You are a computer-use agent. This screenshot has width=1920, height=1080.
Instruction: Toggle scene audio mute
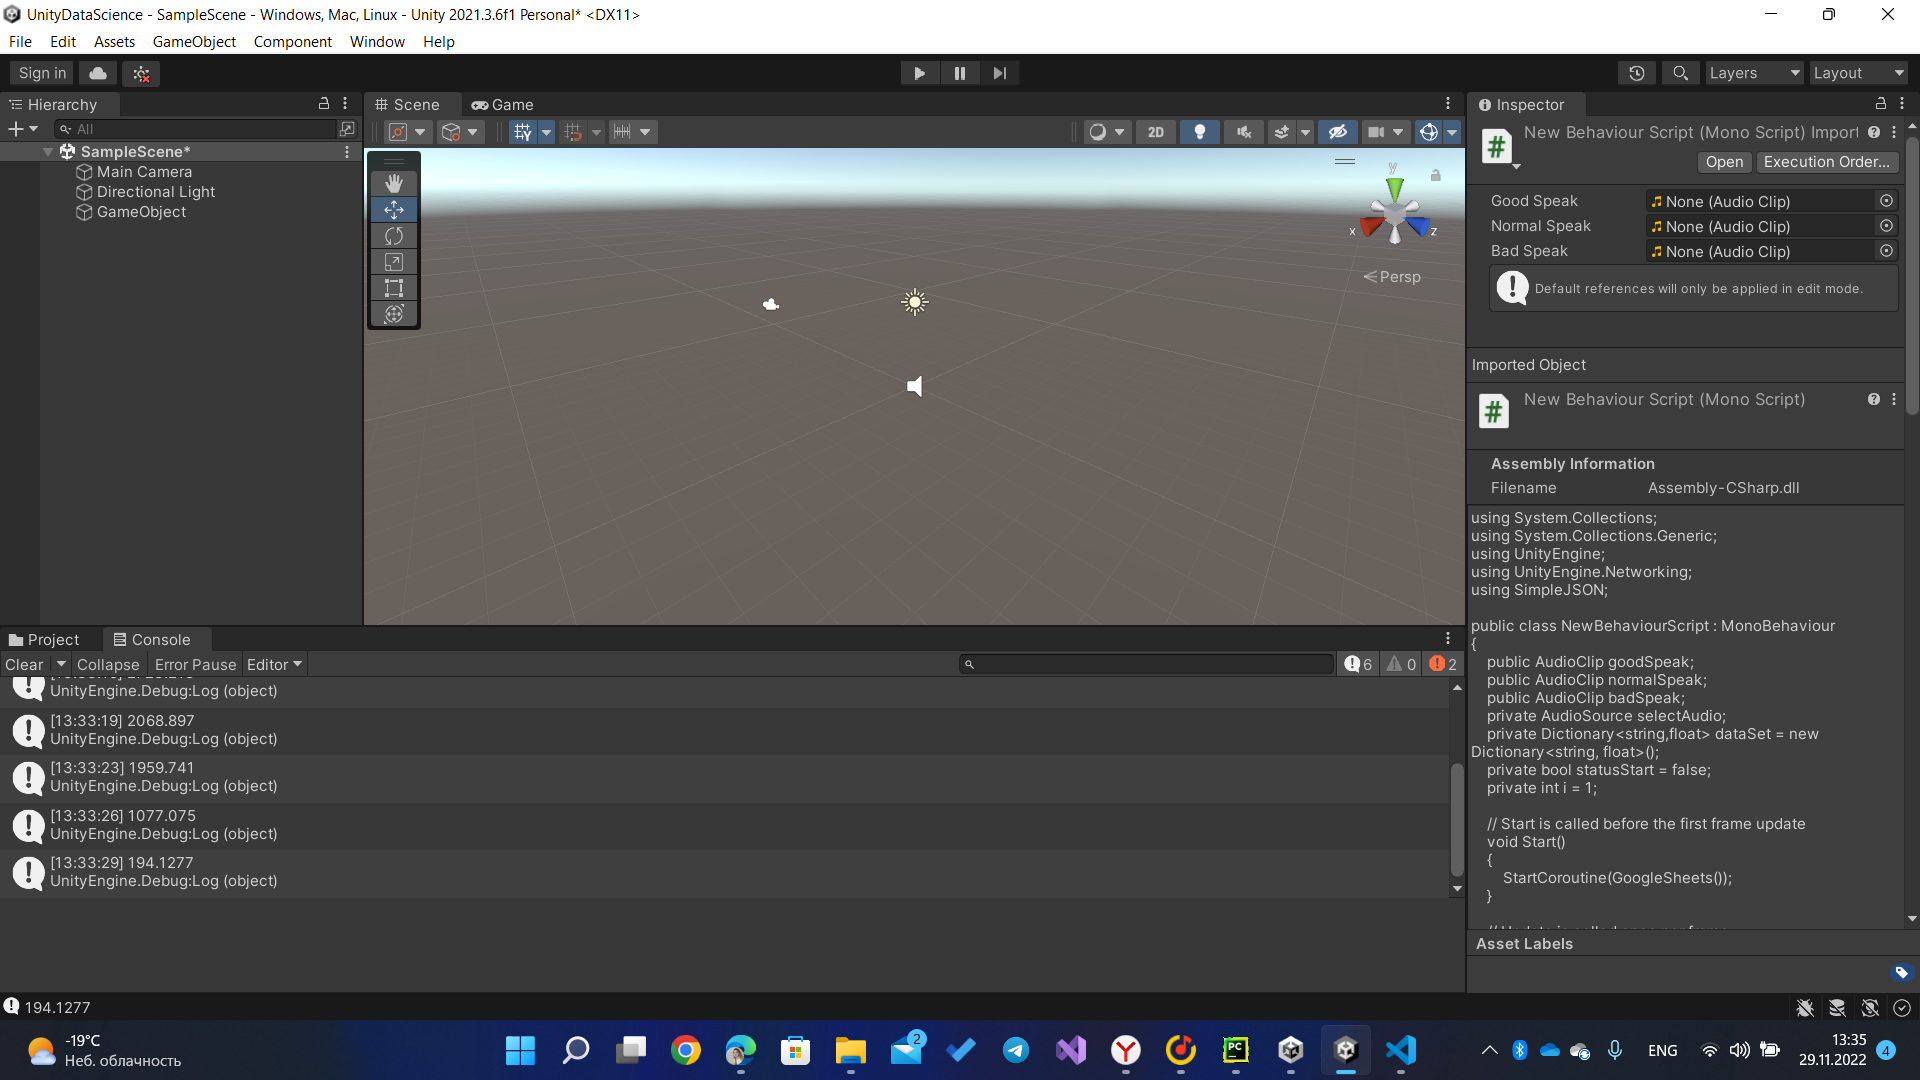[x=1244, y=132]
